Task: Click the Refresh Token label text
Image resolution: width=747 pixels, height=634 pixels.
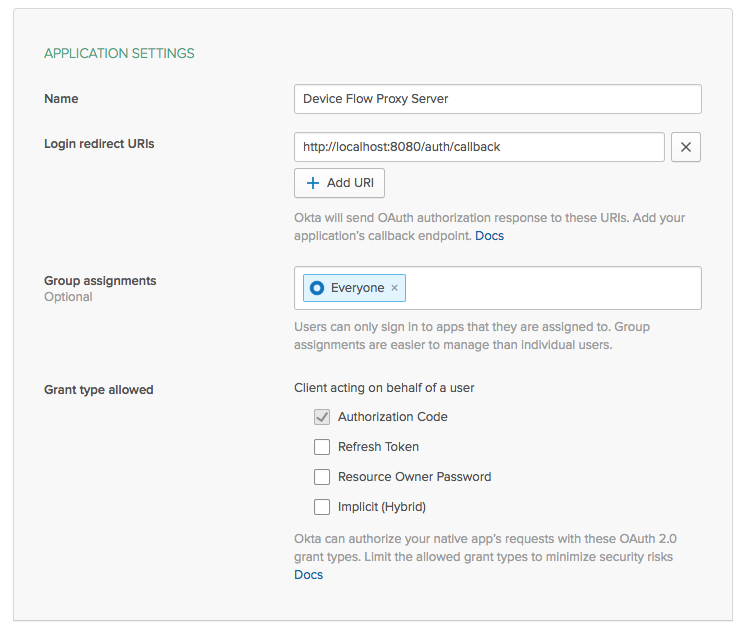Action: point(378,447)
